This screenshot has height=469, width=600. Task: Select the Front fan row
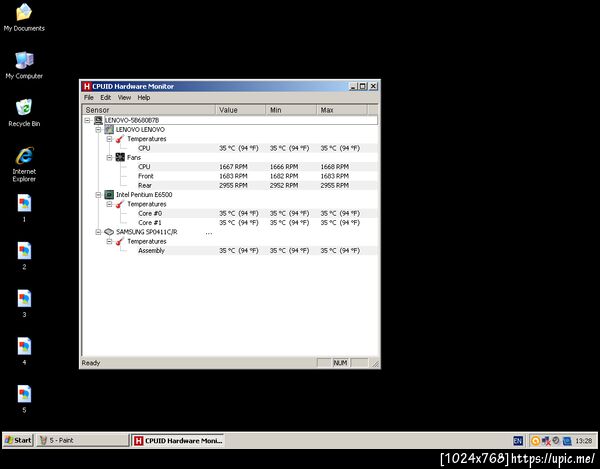(230, 176)
